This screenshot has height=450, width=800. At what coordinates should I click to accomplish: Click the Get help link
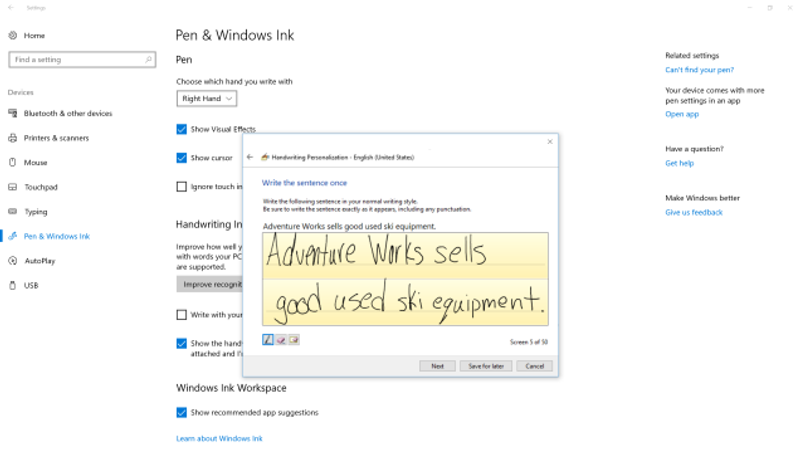point(679,163)
